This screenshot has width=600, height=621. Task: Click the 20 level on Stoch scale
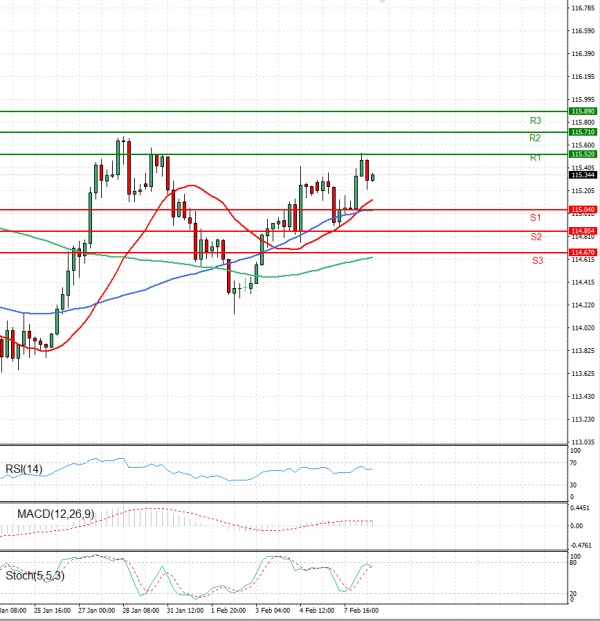pyautogui.click(x=573, y=594)
